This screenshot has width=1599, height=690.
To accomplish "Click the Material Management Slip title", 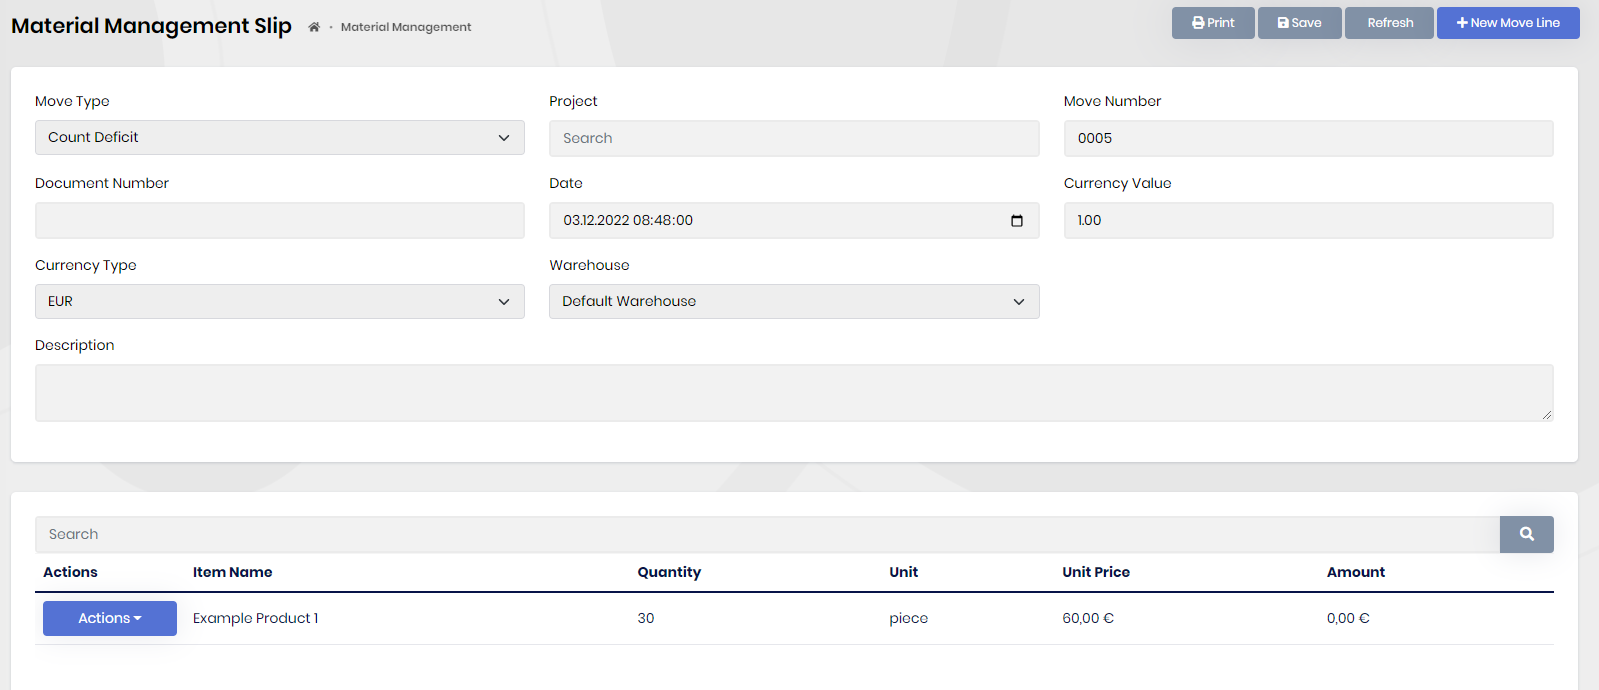I will (151, 26).
